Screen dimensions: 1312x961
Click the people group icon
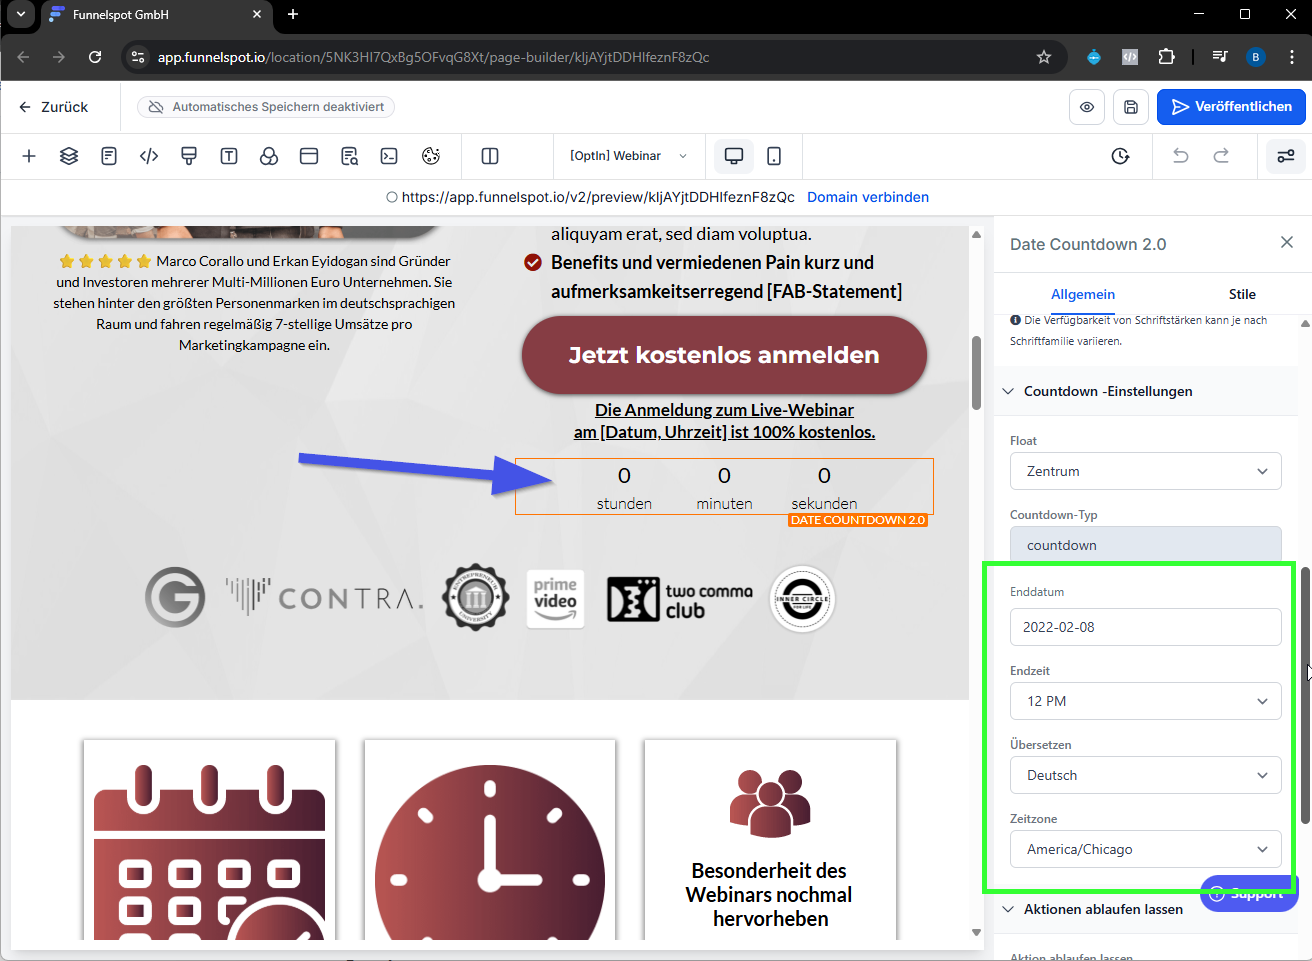coord(770,804)
